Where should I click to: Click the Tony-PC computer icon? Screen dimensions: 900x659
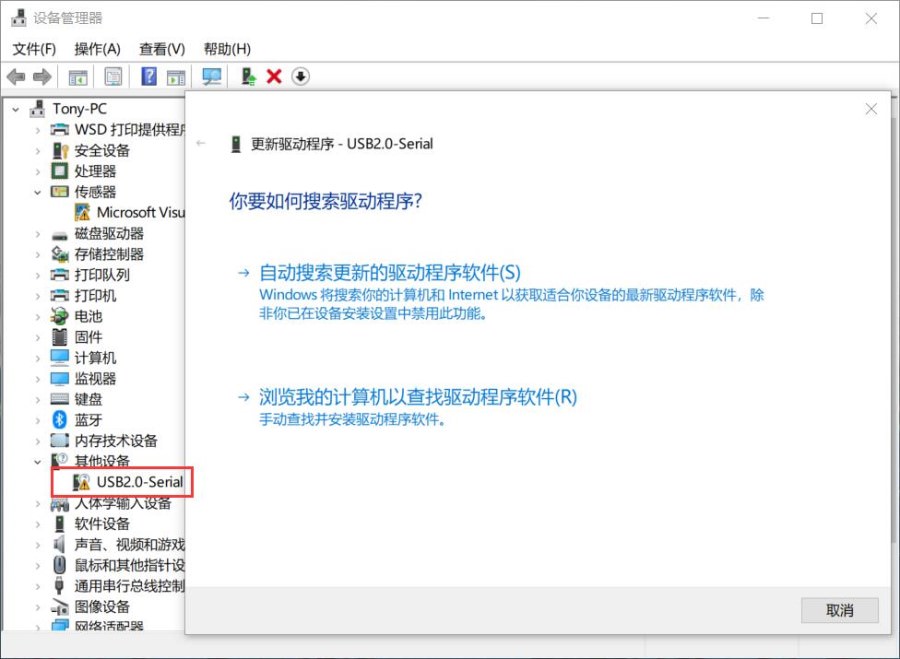coord(38,108)
